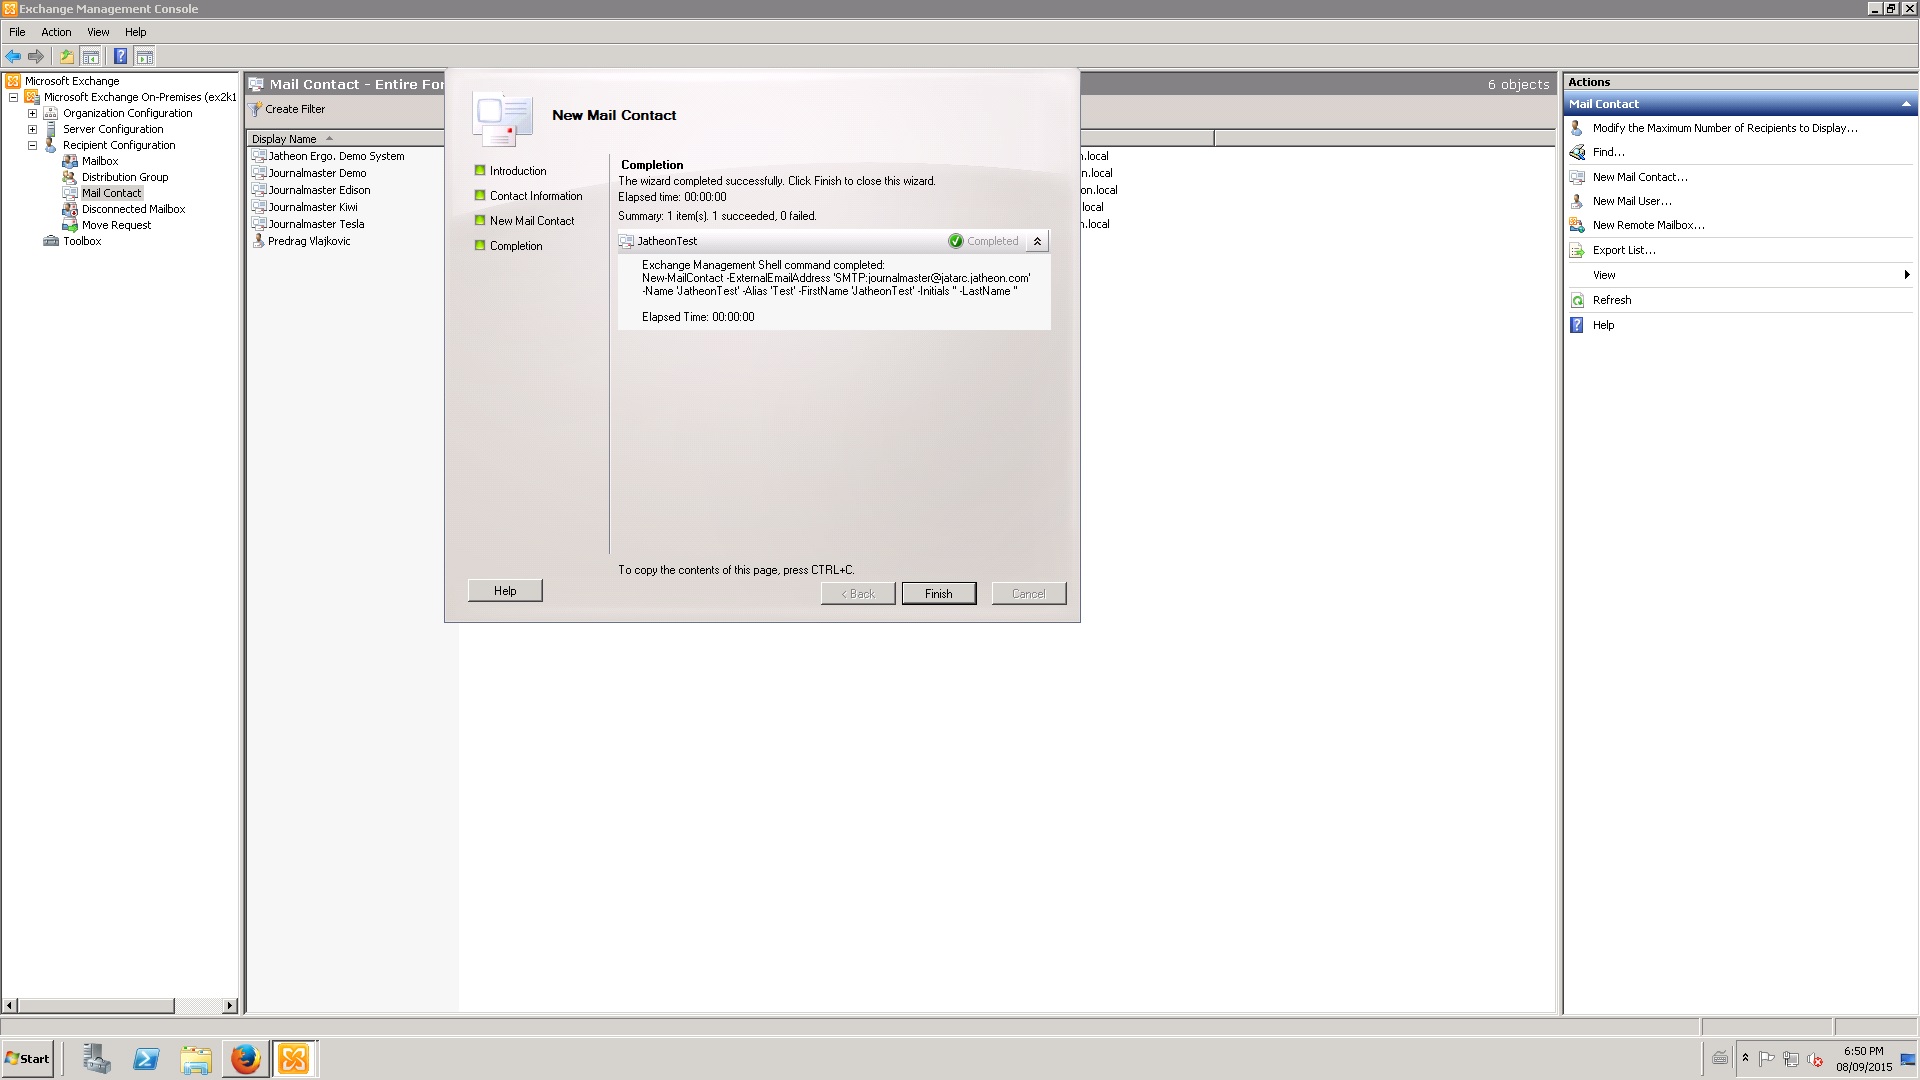
Task: Collapse the Mail Contact actions section
Action: [1906, 104]
